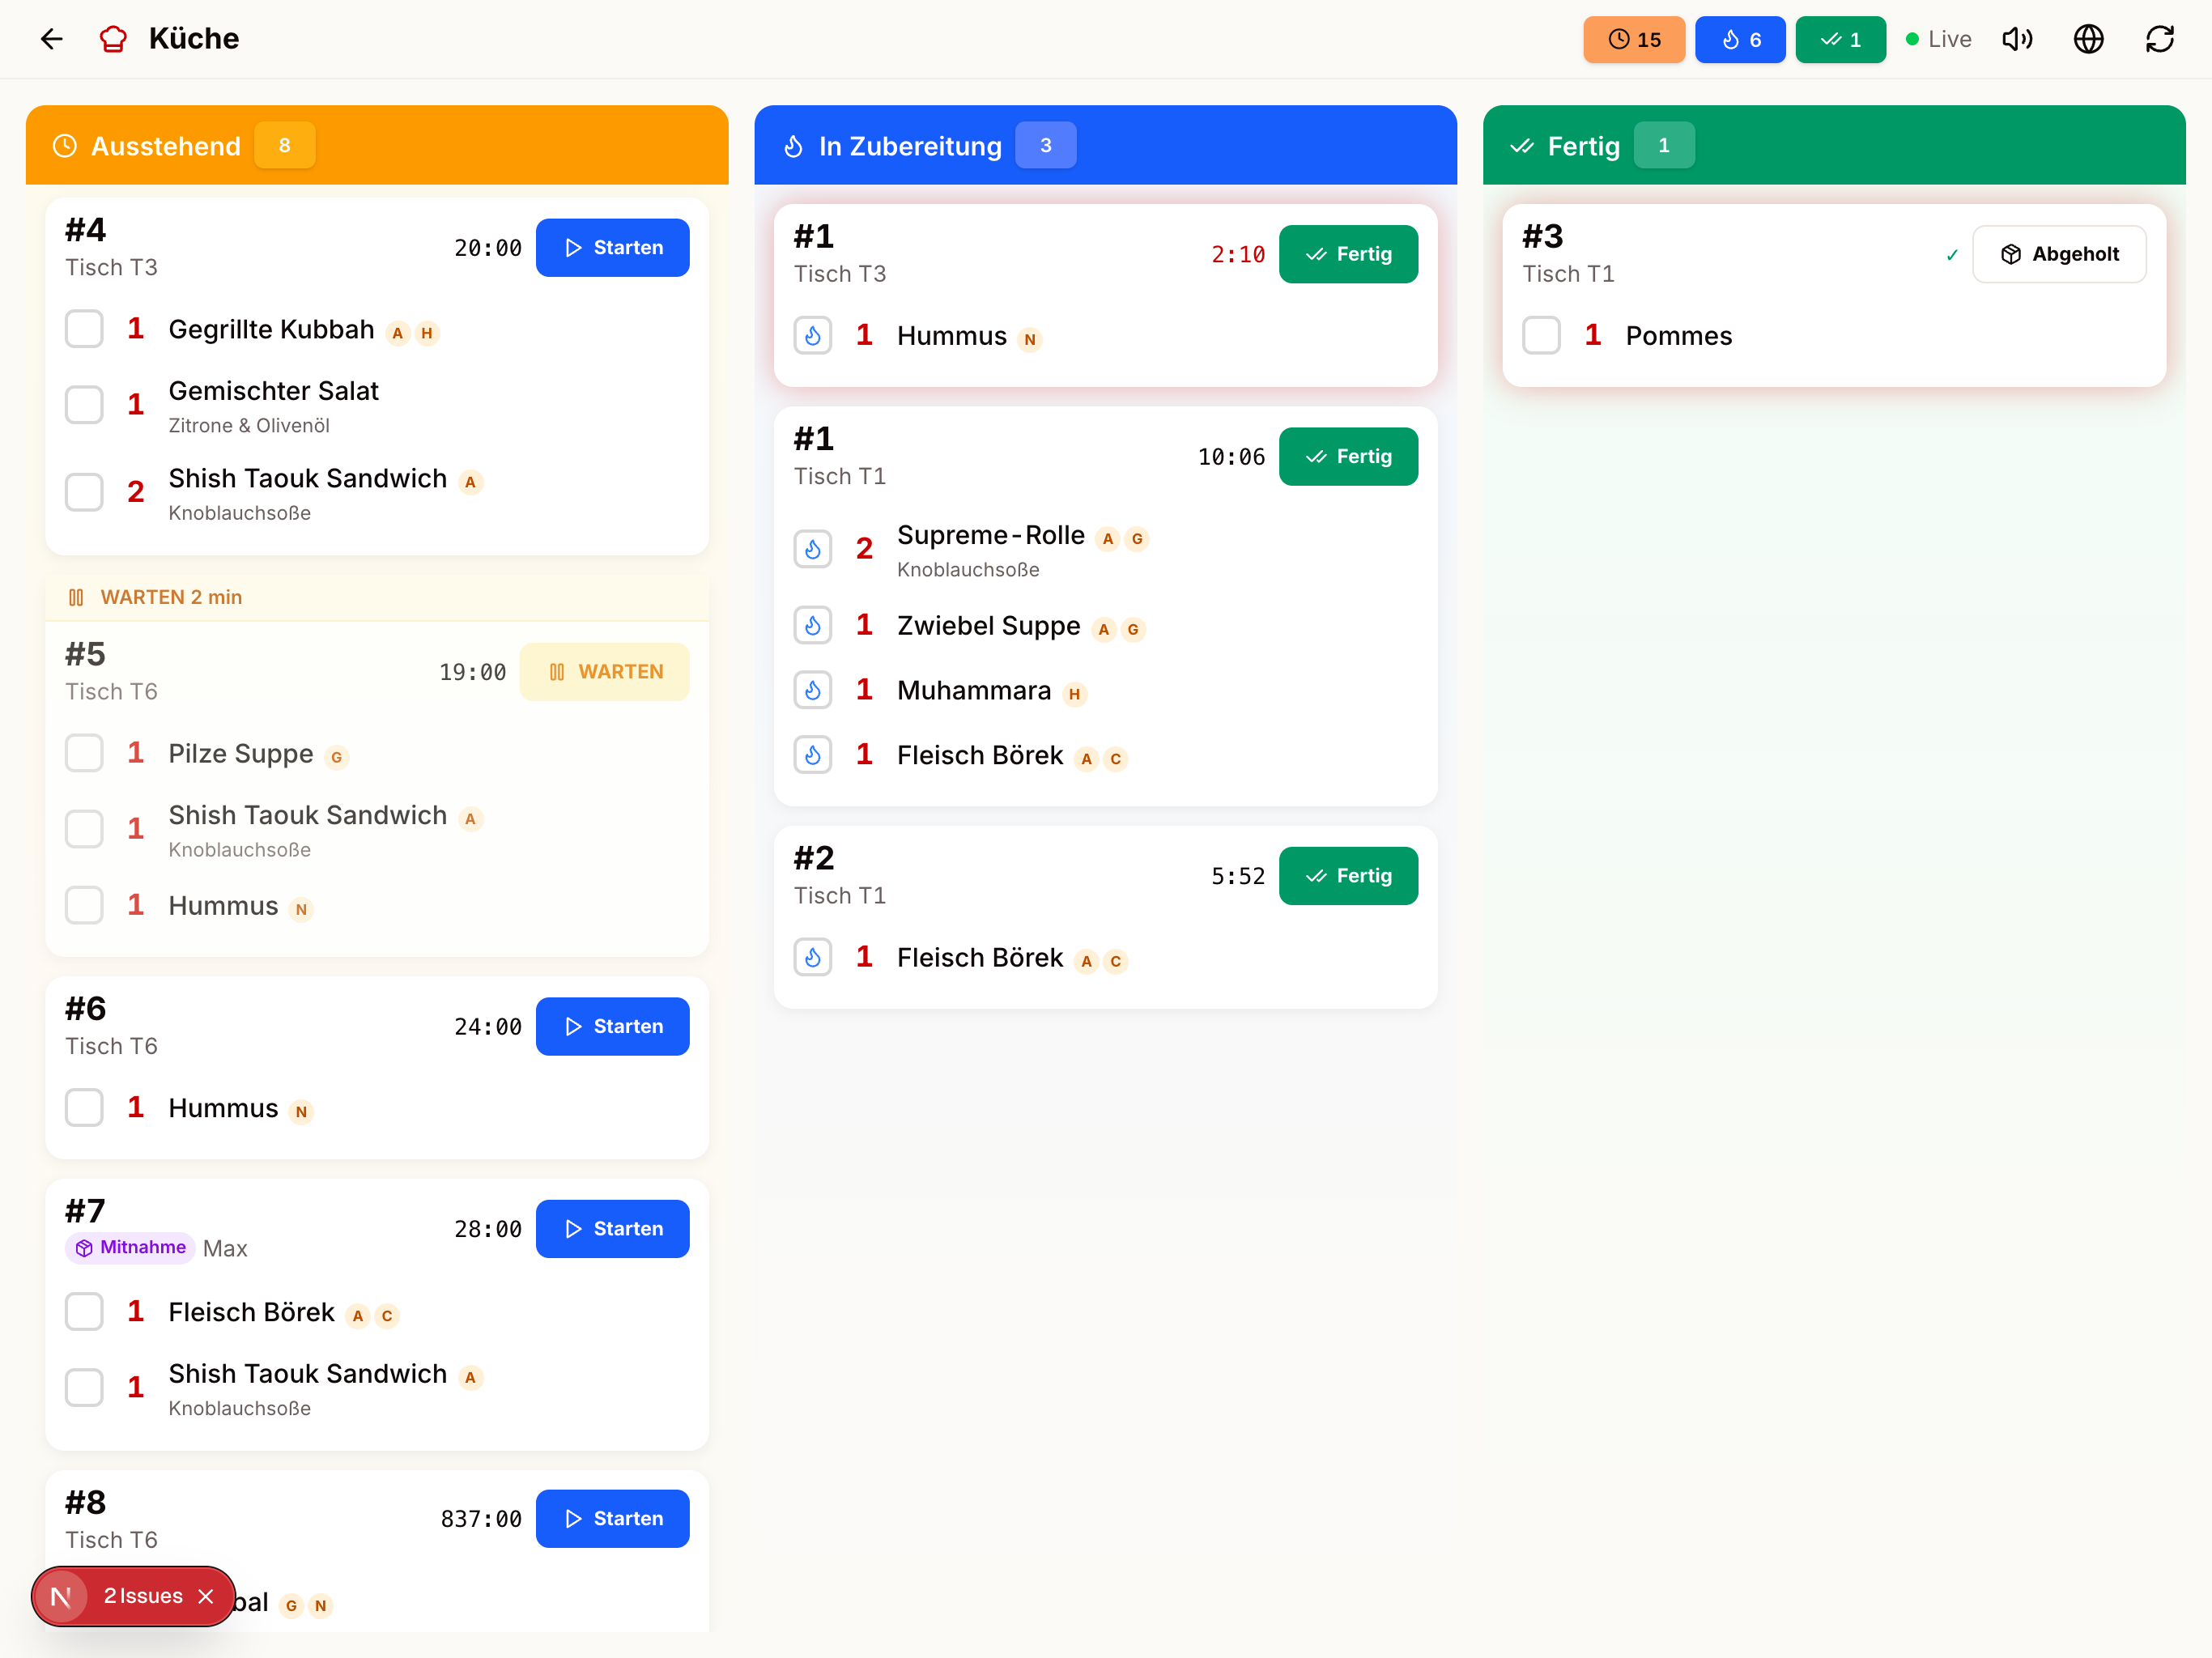Click allergen A badge on Supreme-Rolle
Screen dimensions: 2212x1658
[1107, 539]
